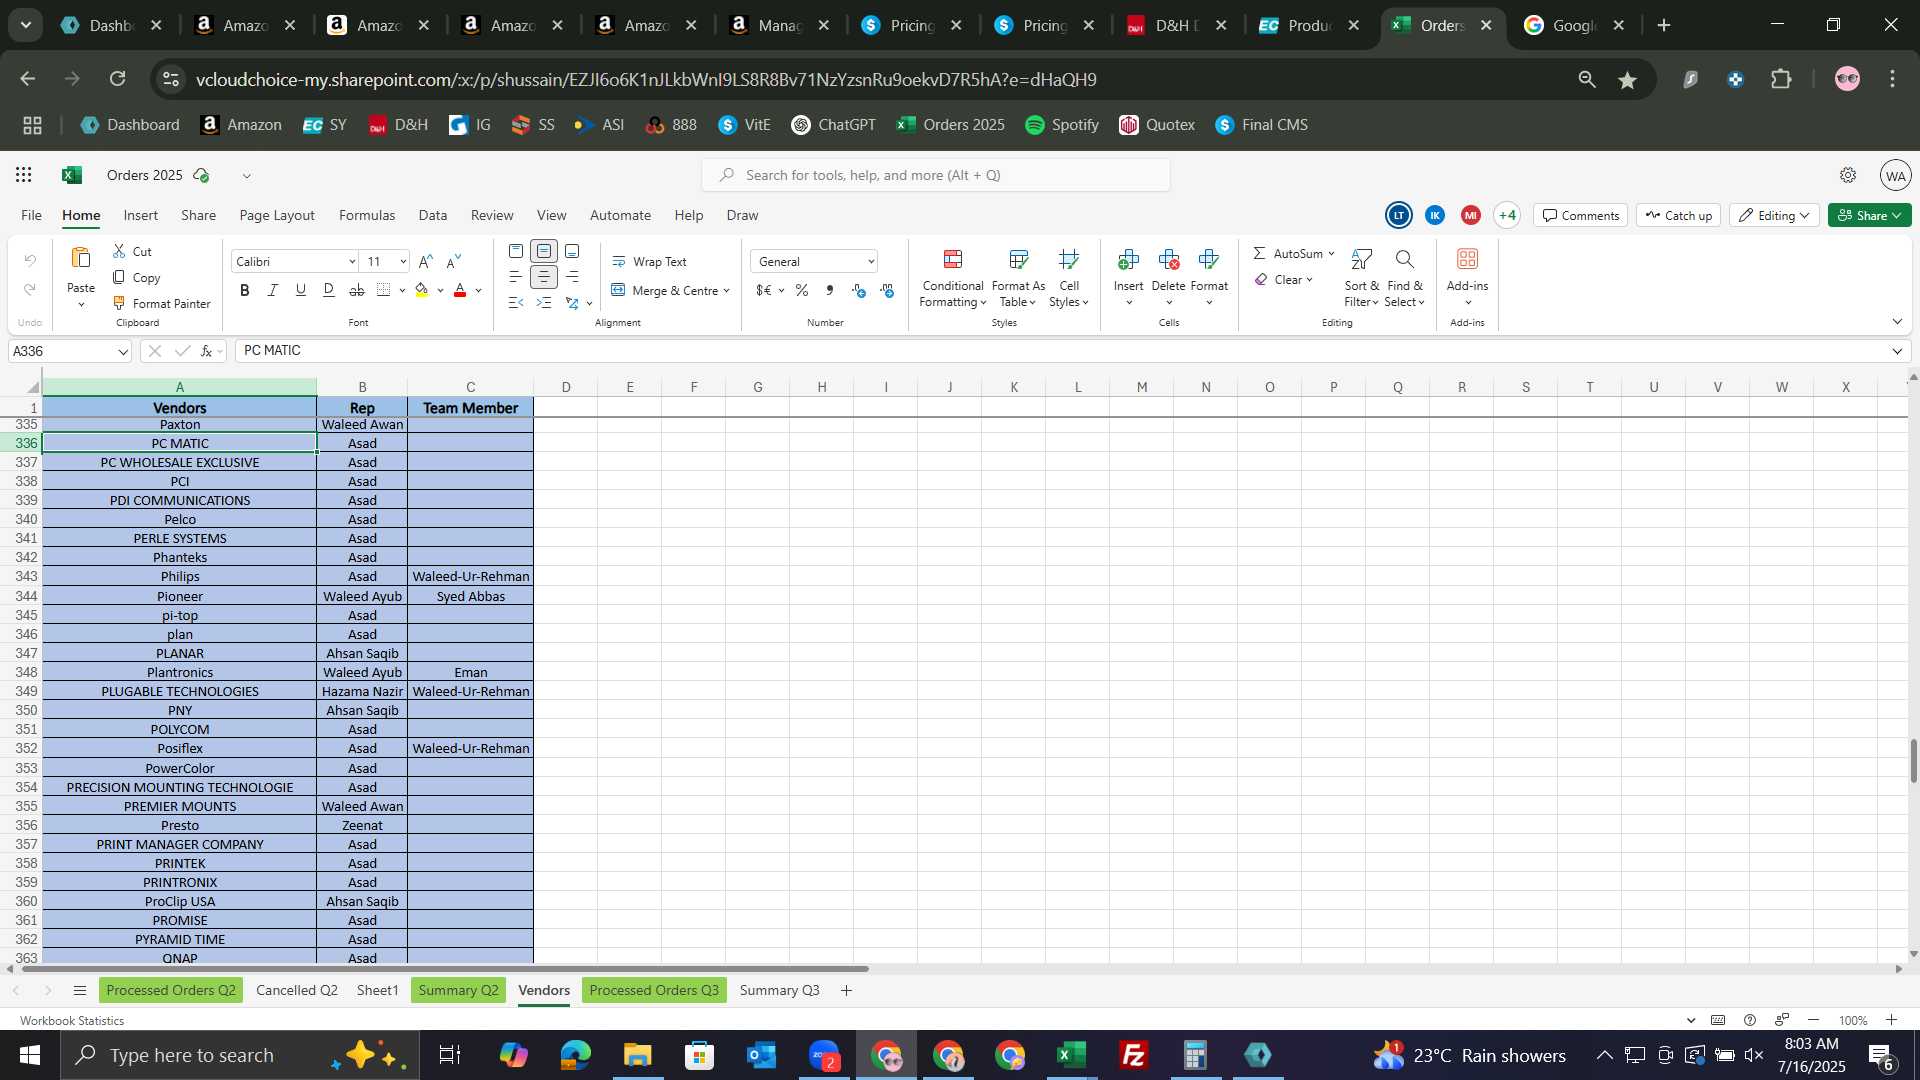Expand the font size dropdown

pos(403,262)
